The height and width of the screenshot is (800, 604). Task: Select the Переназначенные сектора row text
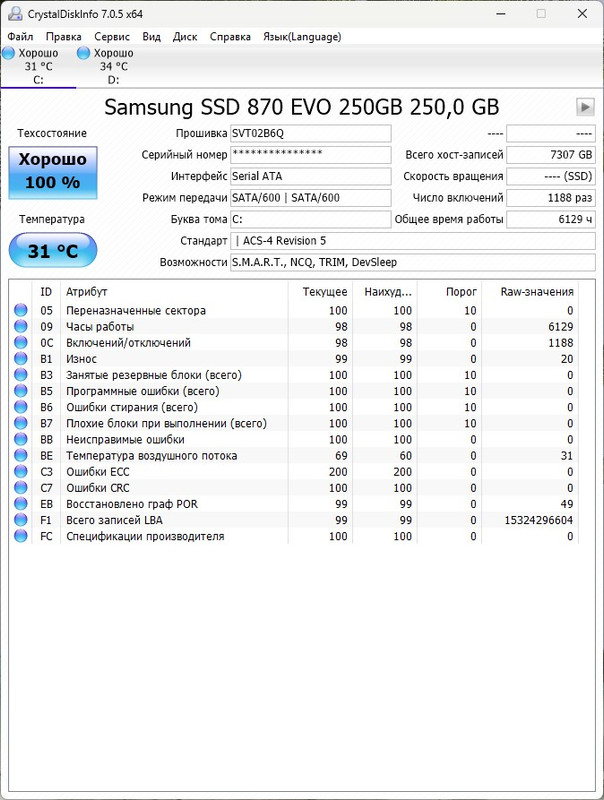(x=136, y=310)
